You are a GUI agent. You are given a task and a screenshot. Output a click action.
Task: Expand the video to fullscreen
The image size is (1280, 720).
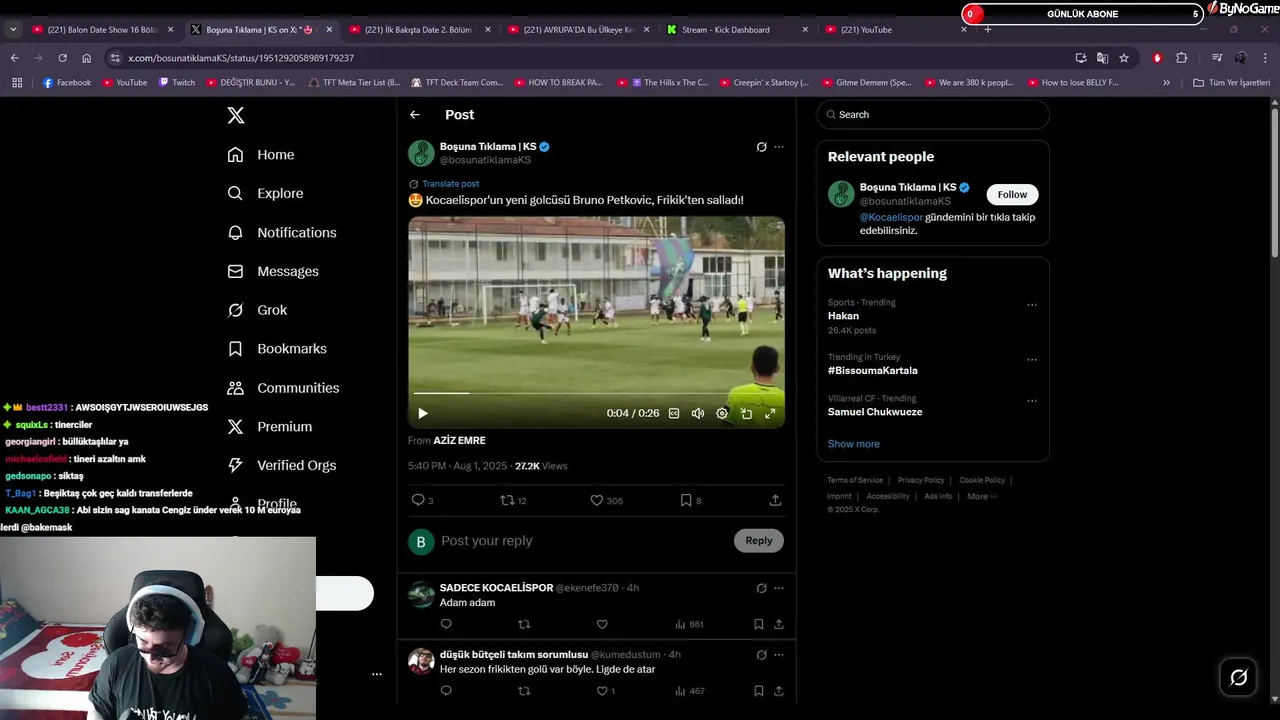770,413
